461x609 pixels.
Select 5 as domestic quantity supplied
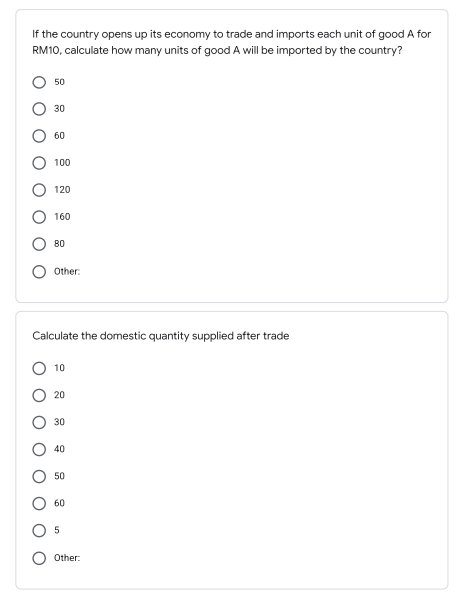pos(39,530)
